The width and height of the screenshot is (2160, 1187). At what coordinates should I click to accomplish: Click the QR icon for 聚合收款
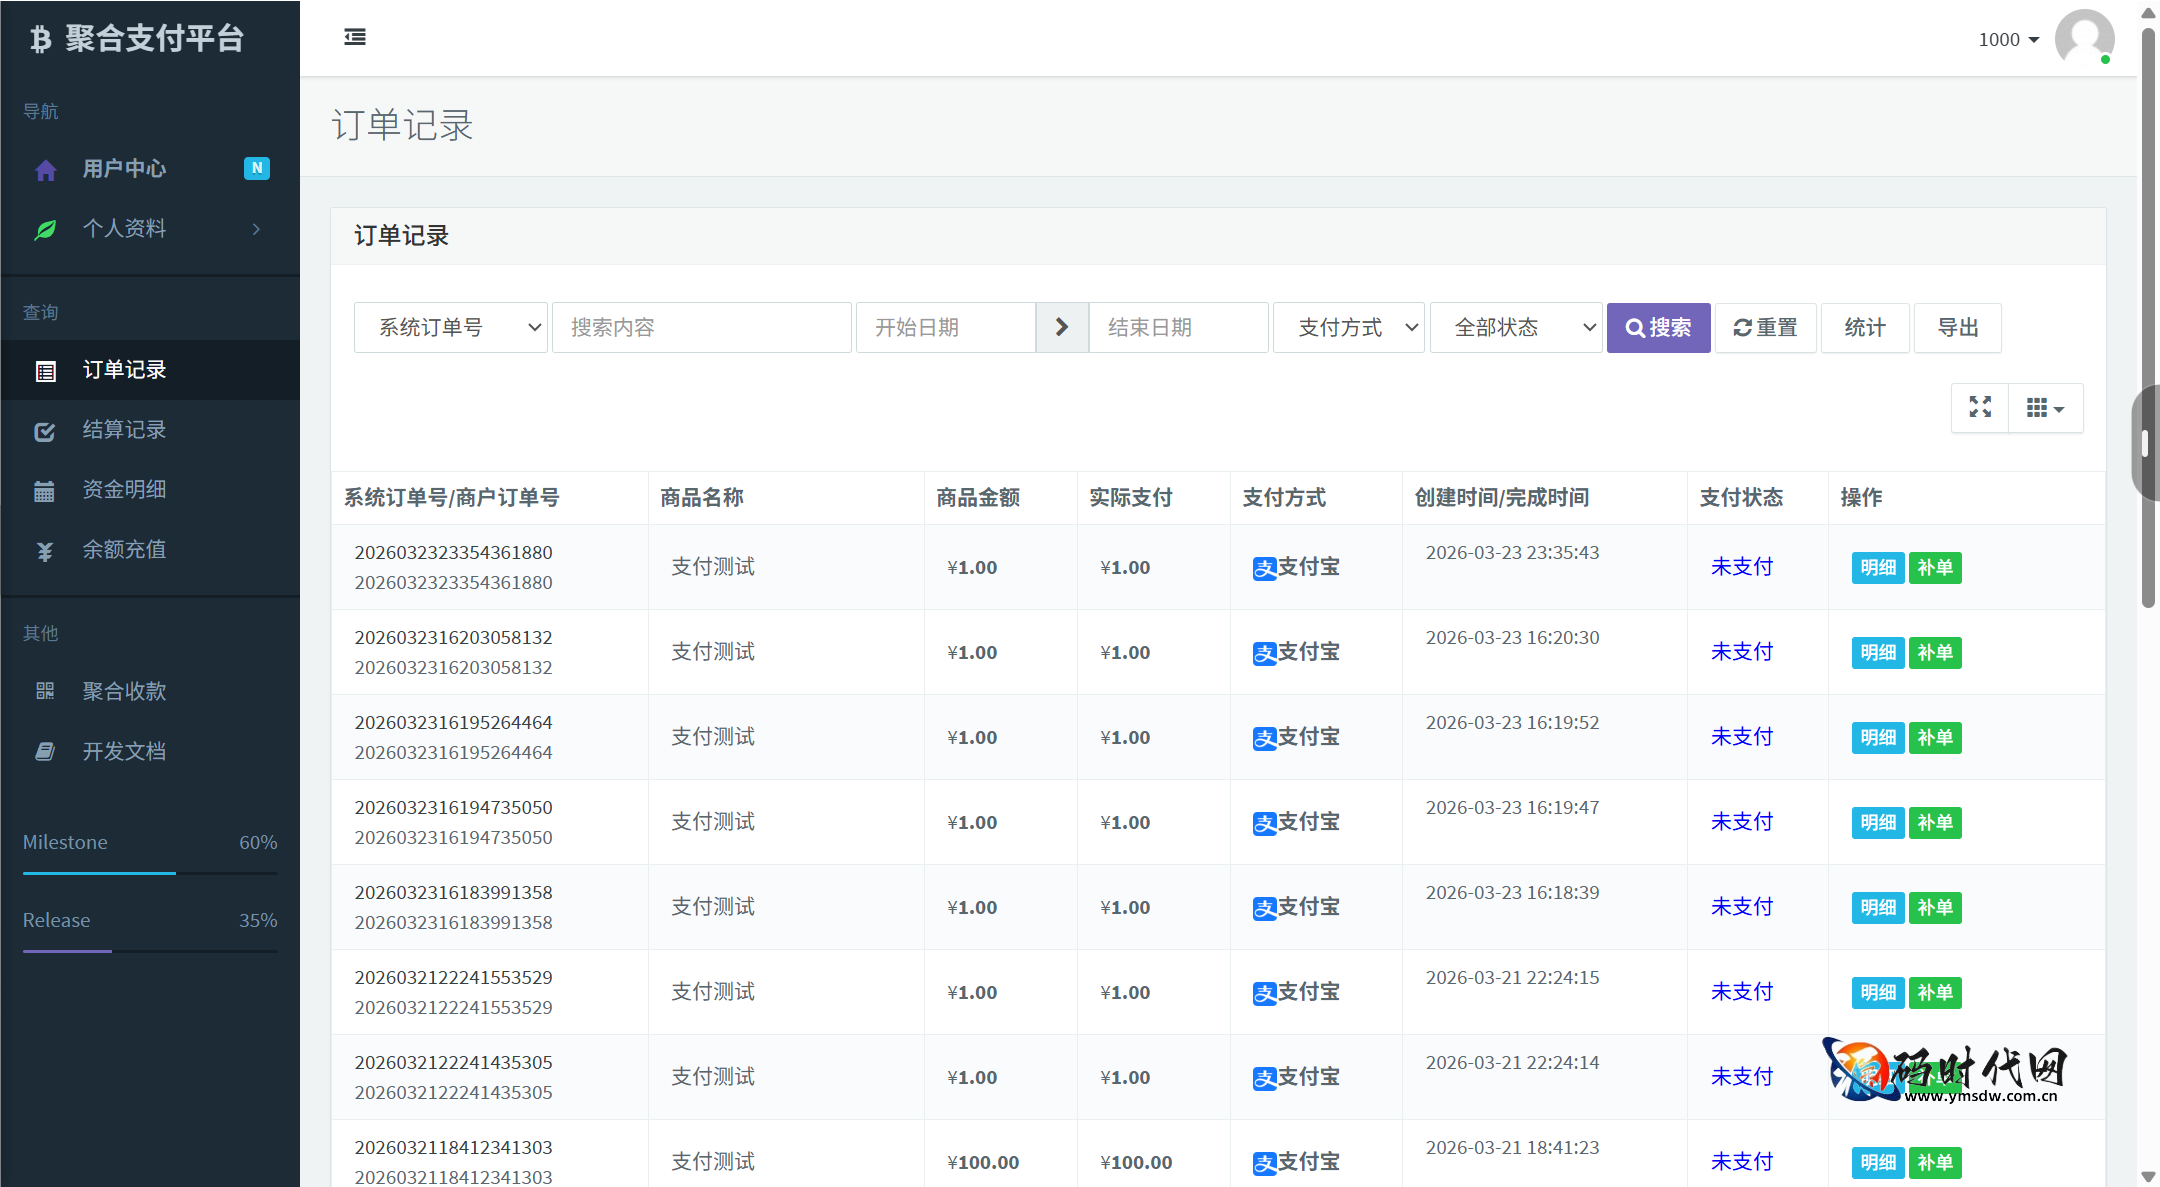point(45,692)
